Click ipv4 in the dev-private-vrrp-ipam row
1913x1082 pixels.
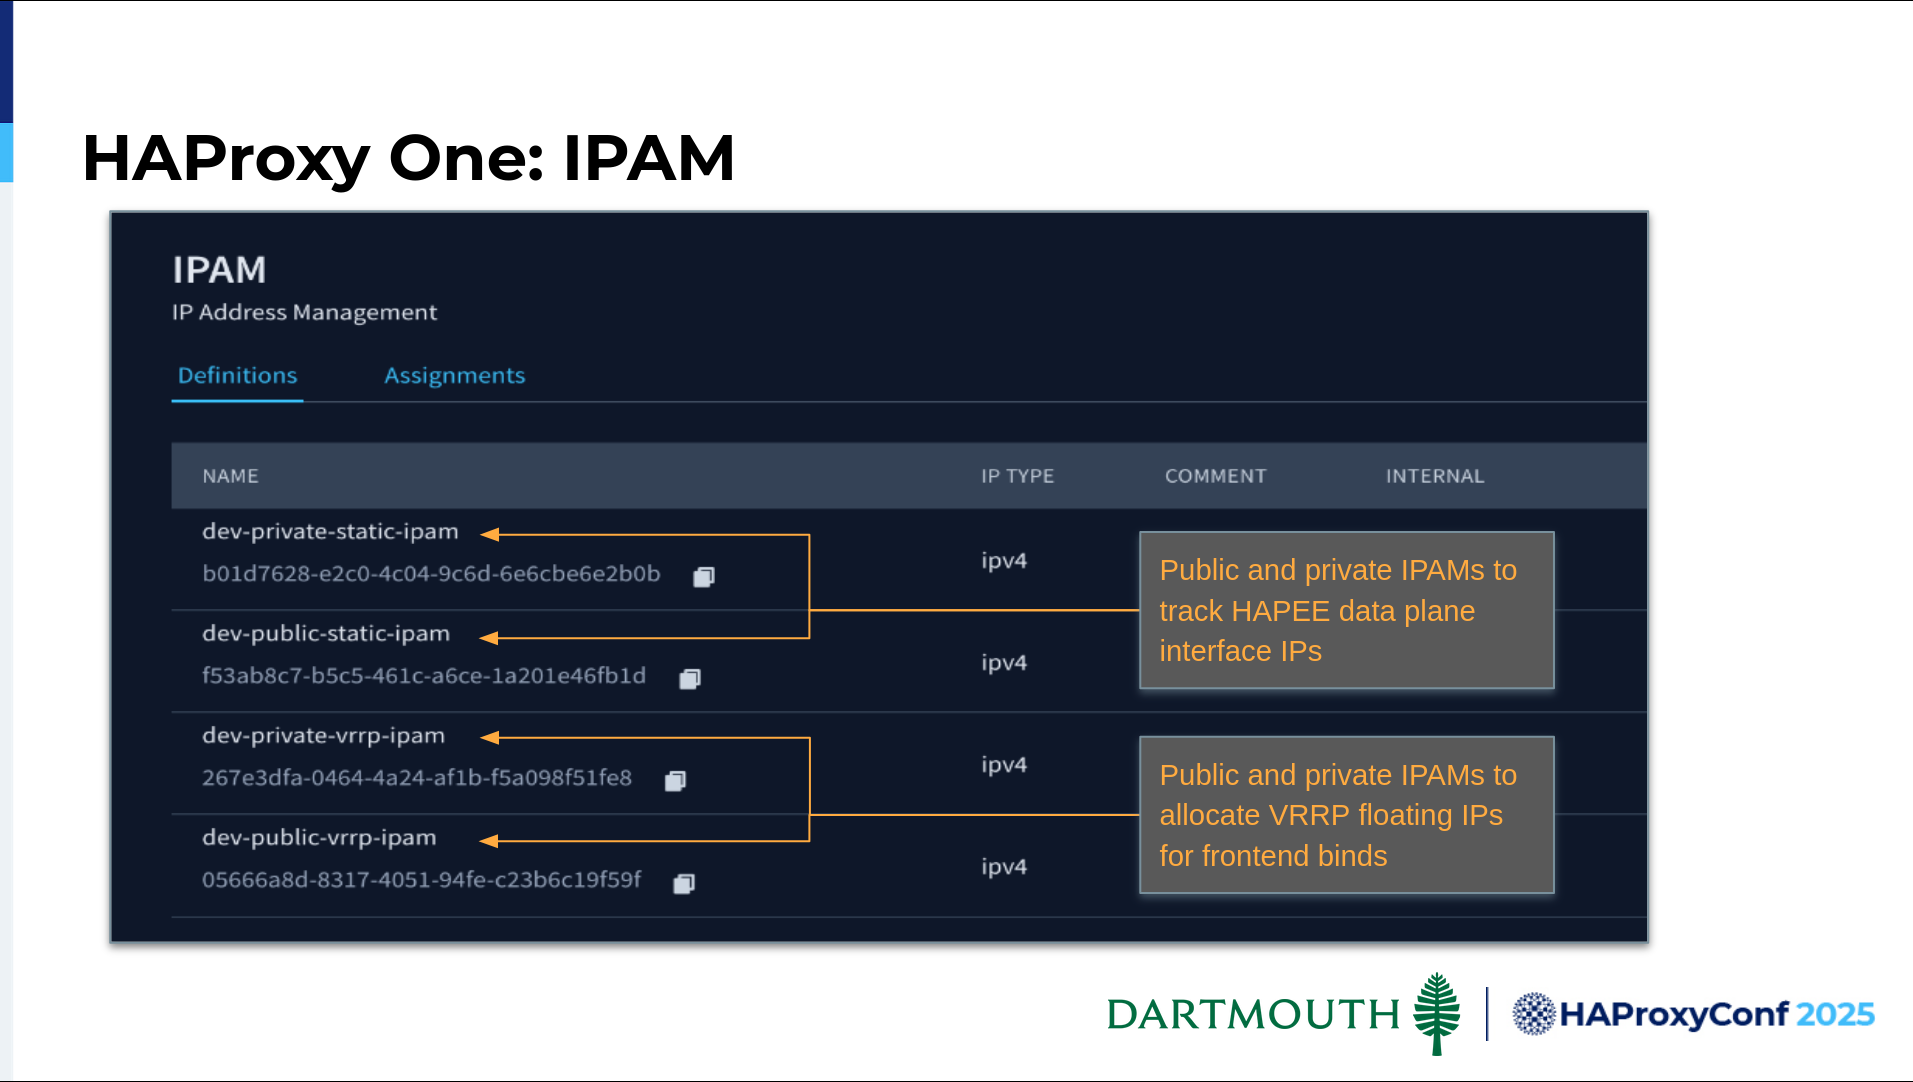pyautogui.click(x=1004, y=765)
